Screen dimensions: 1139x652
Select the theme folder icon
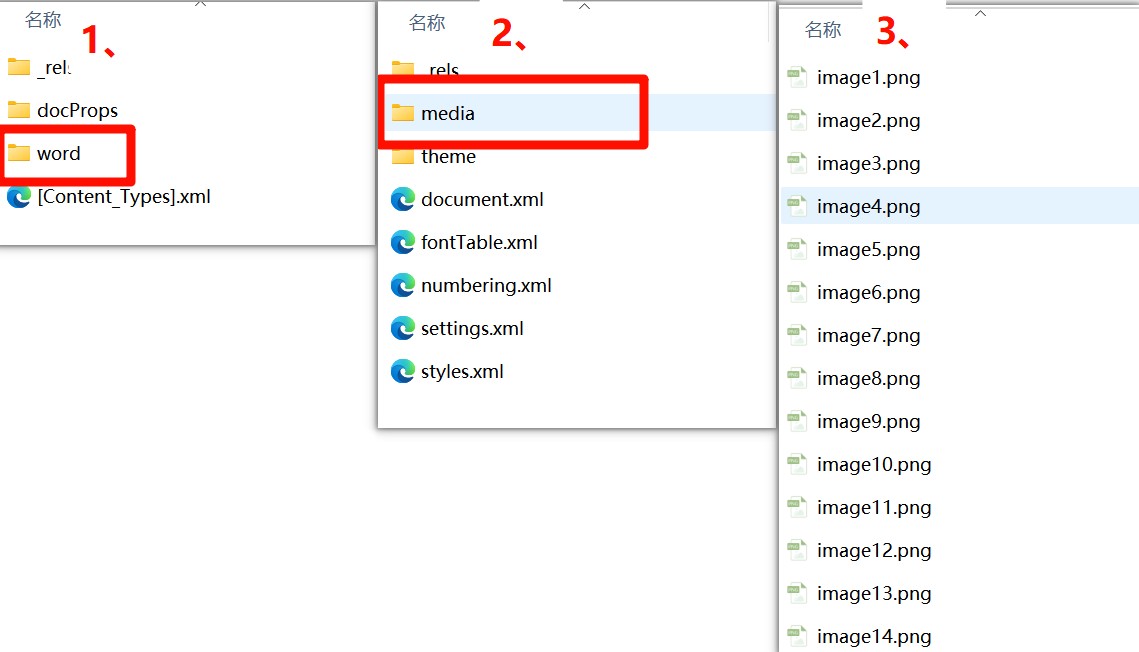403,156
